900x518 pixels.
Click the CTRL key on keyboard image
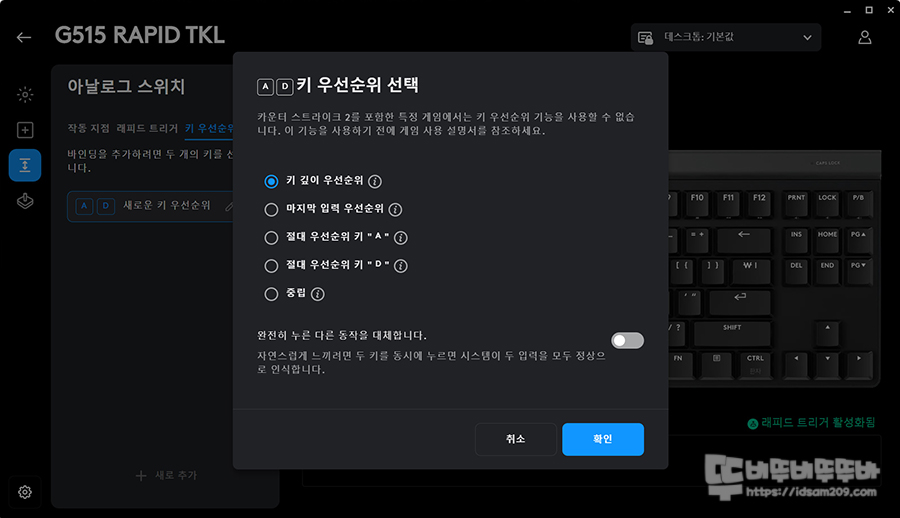[755, 365]
